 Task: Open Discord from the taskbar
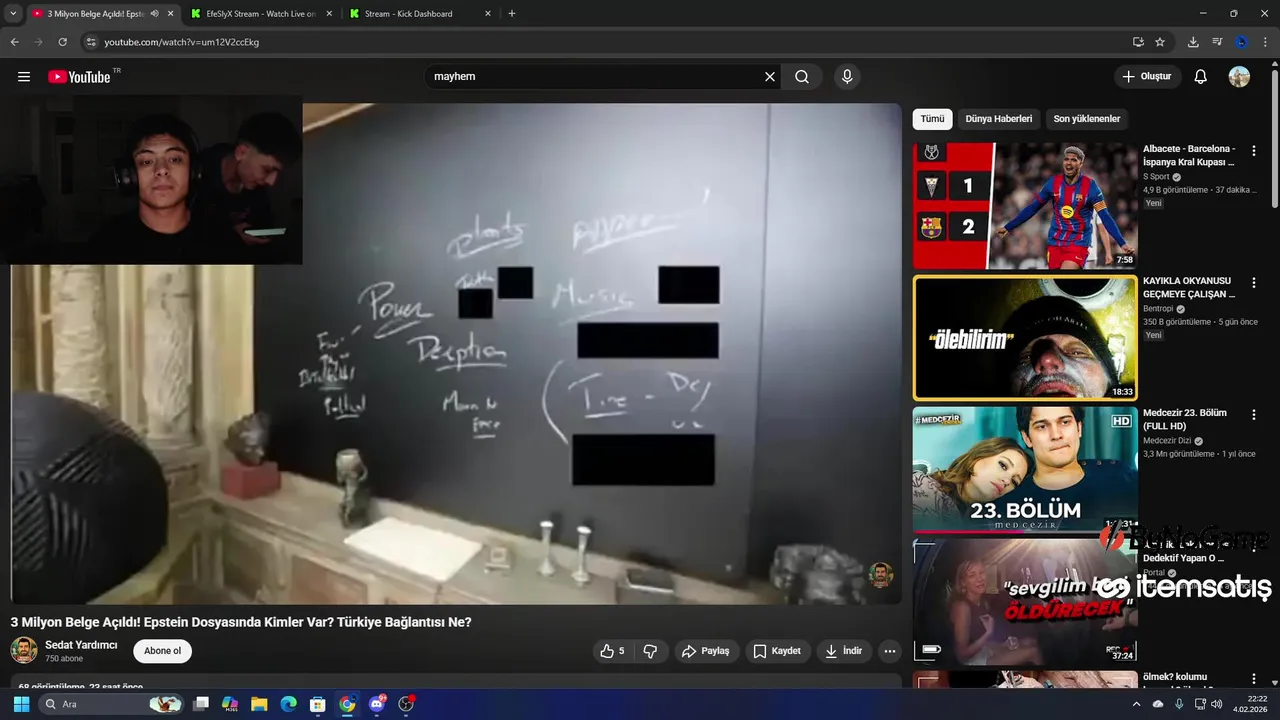click(x=377, y=704)
